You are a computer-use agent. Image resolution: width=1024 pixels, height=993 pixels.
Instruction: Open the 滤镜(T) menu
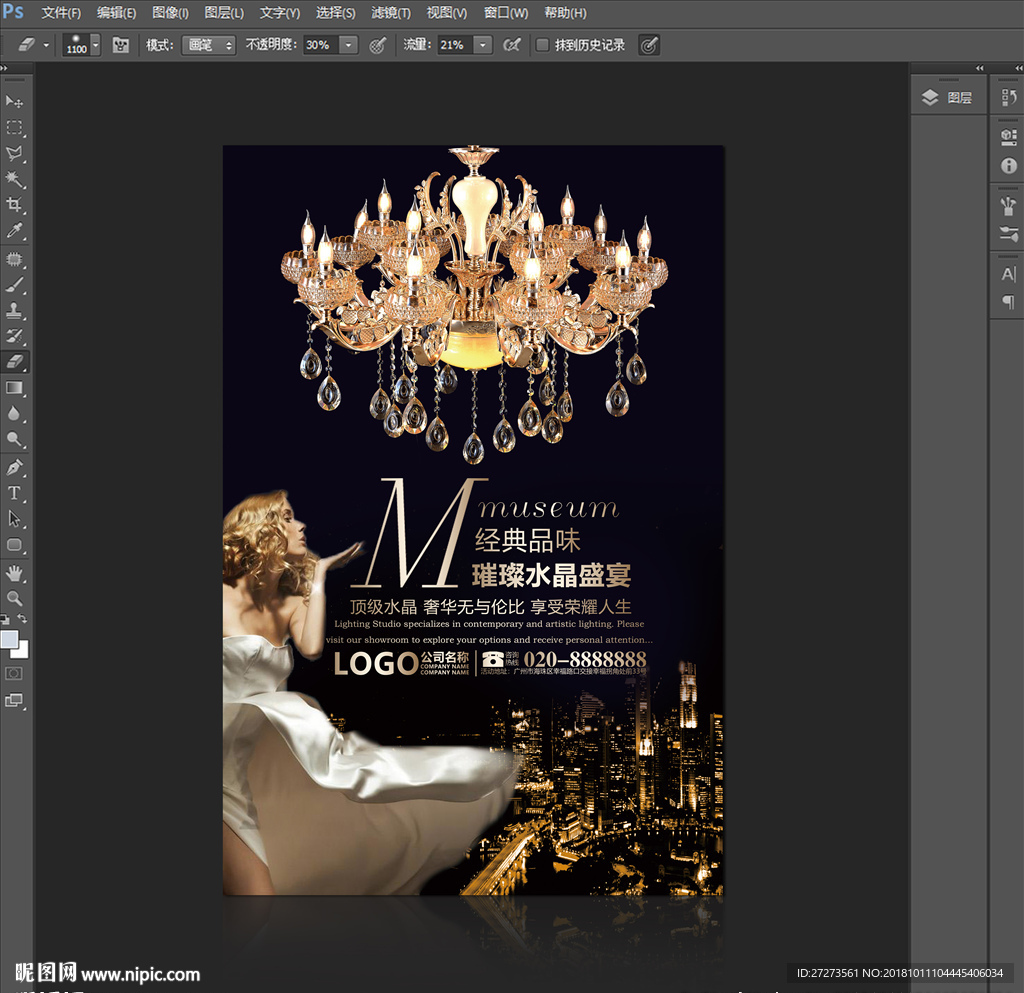click(390, 13)
